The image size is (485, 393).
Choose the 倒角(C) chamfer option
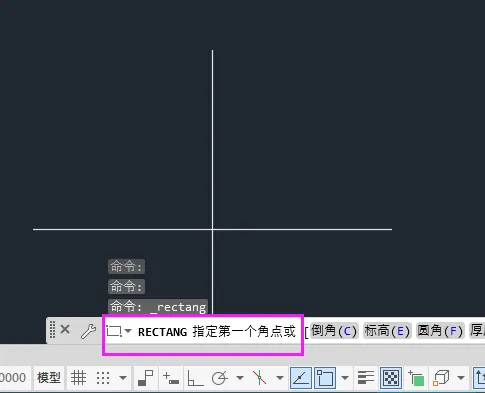tap(334, 331)
